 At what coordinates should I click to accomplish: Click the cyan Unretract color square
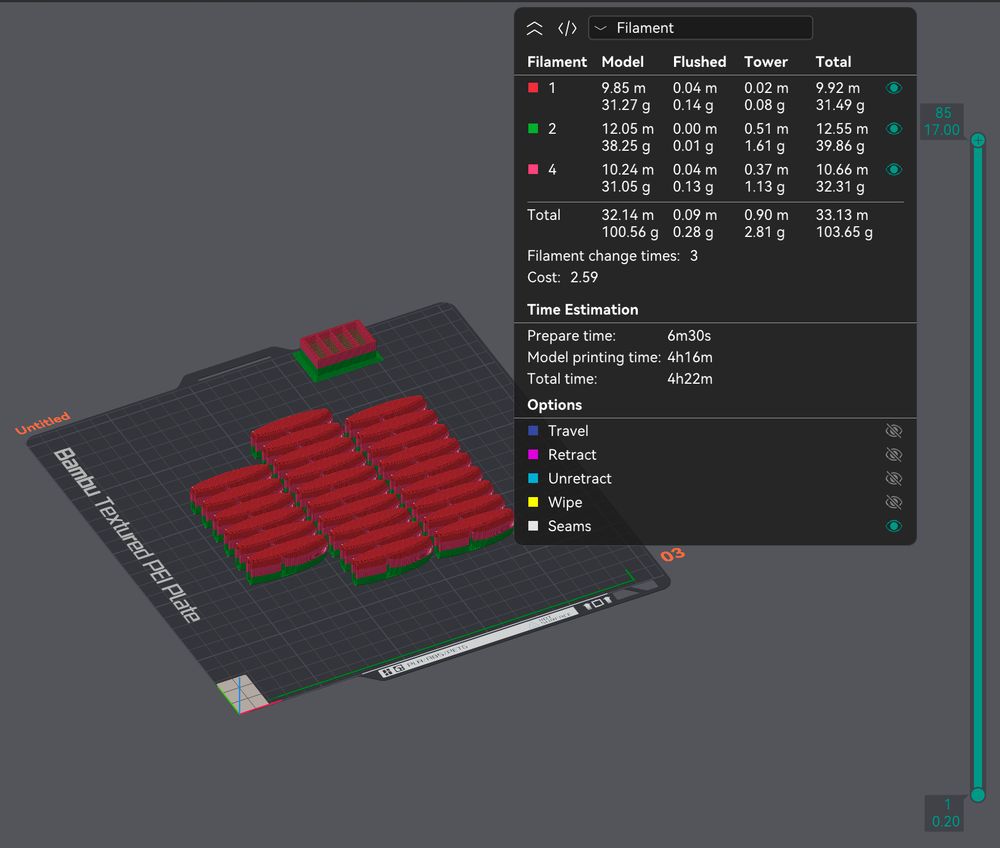tap(533, 478)
